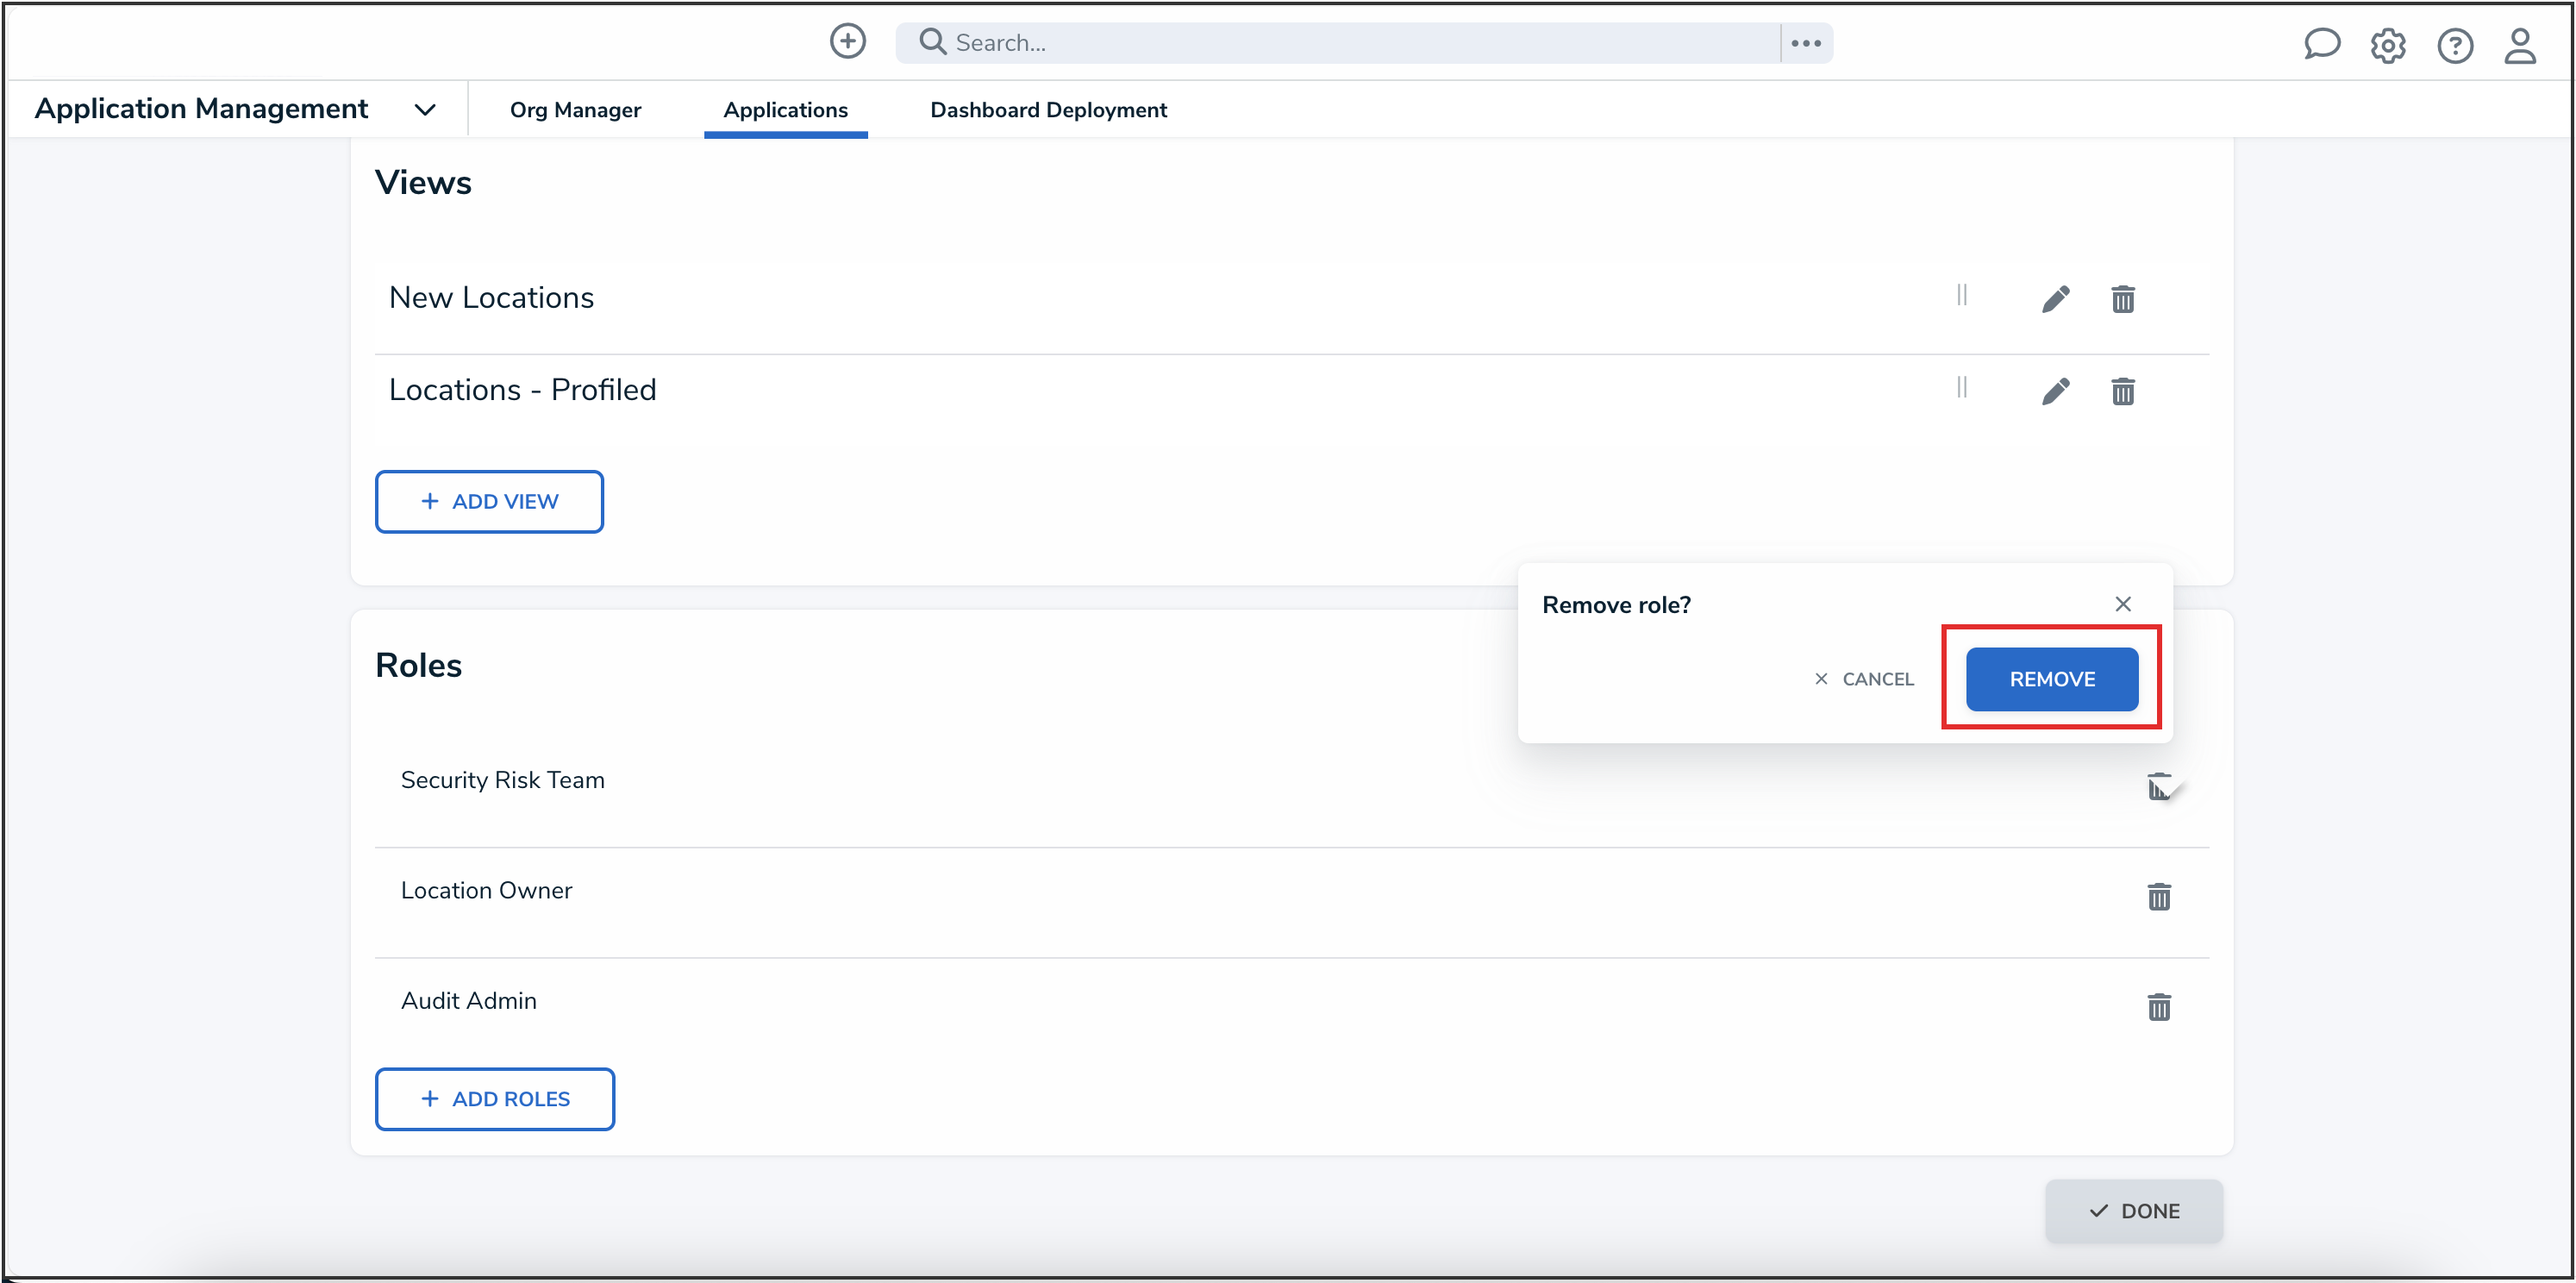Open search options ellipsis menu
This screenshot has width=2576, height=1283.
[x=1805, y=43]
